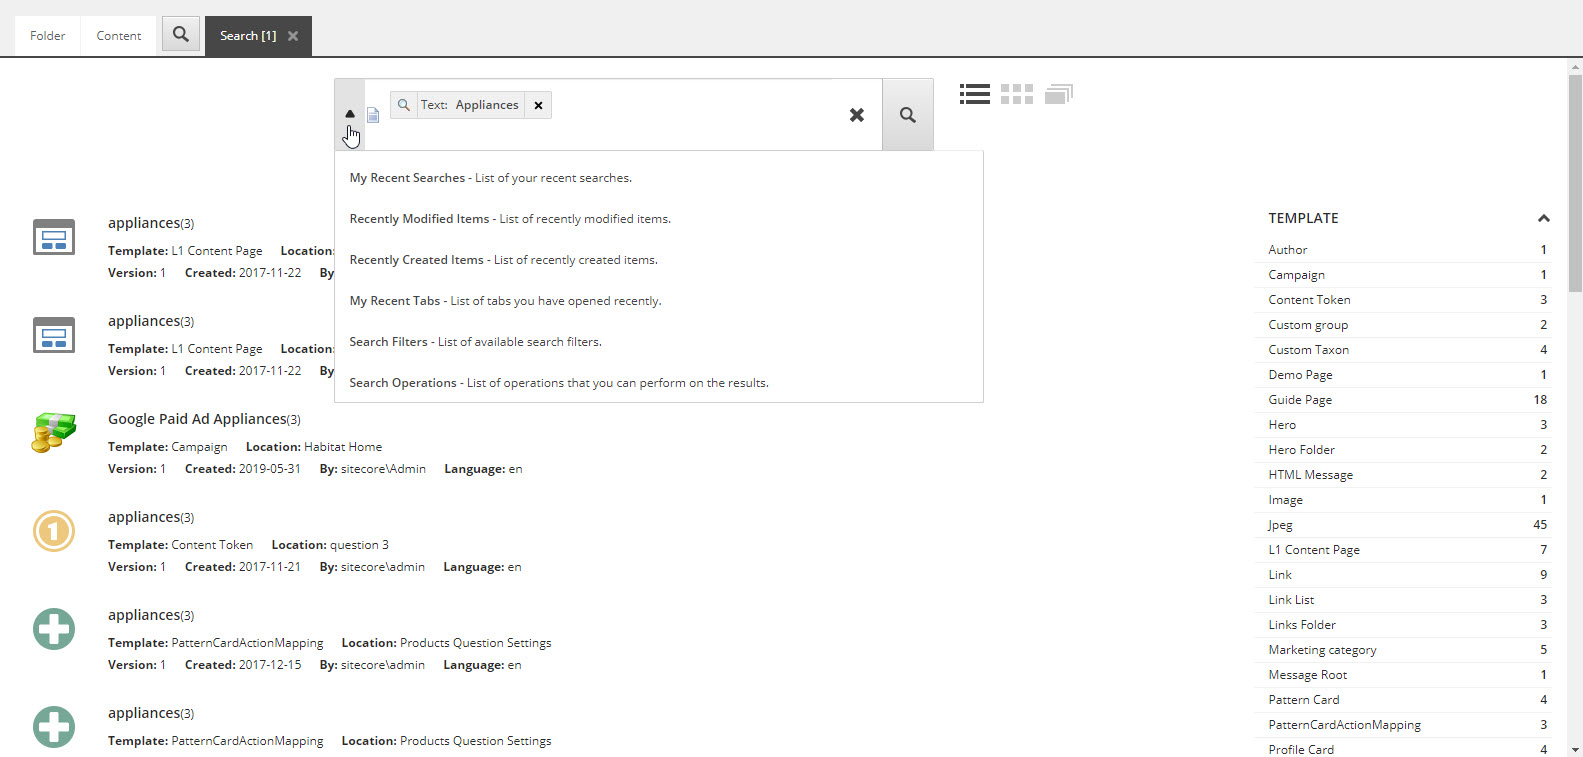Click second L1 Content Page result icon

click(x=54, y=335)
